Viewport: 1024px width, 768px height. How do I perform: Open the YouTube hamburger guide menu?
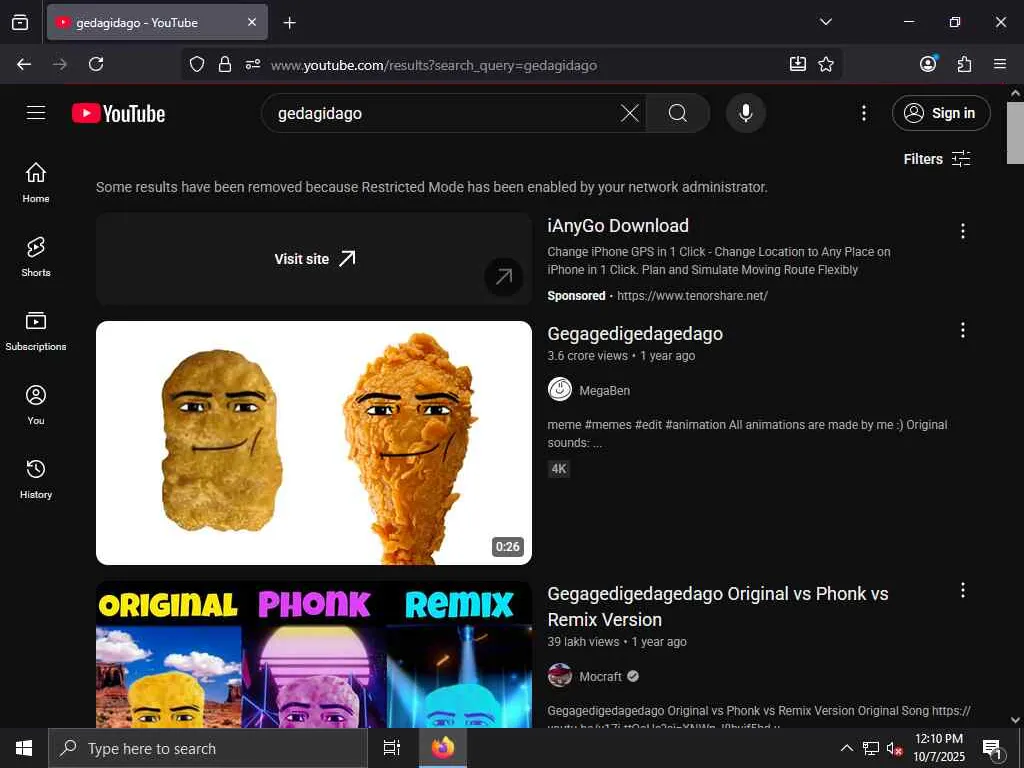[x=36, y=113]
